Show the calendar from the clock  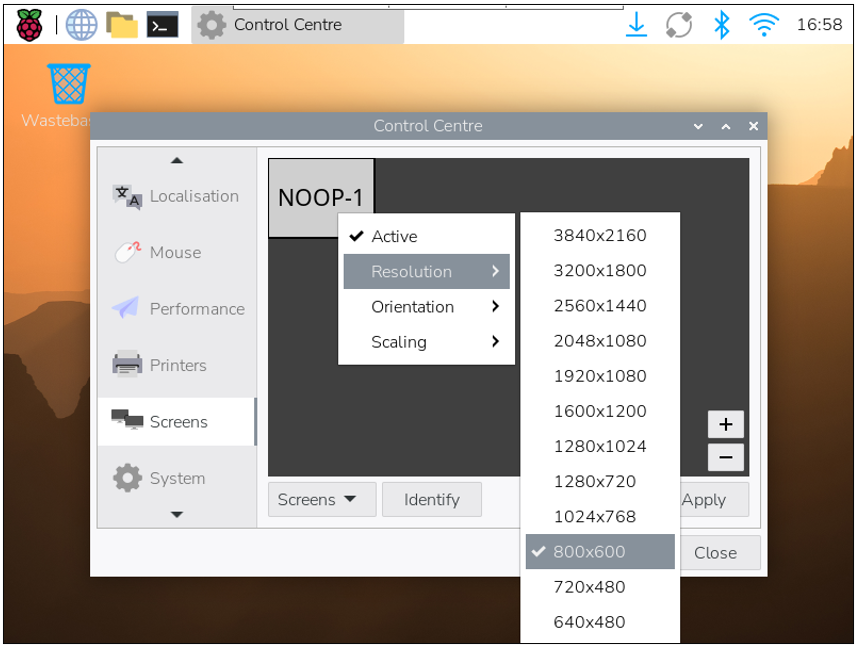(819, 25)
